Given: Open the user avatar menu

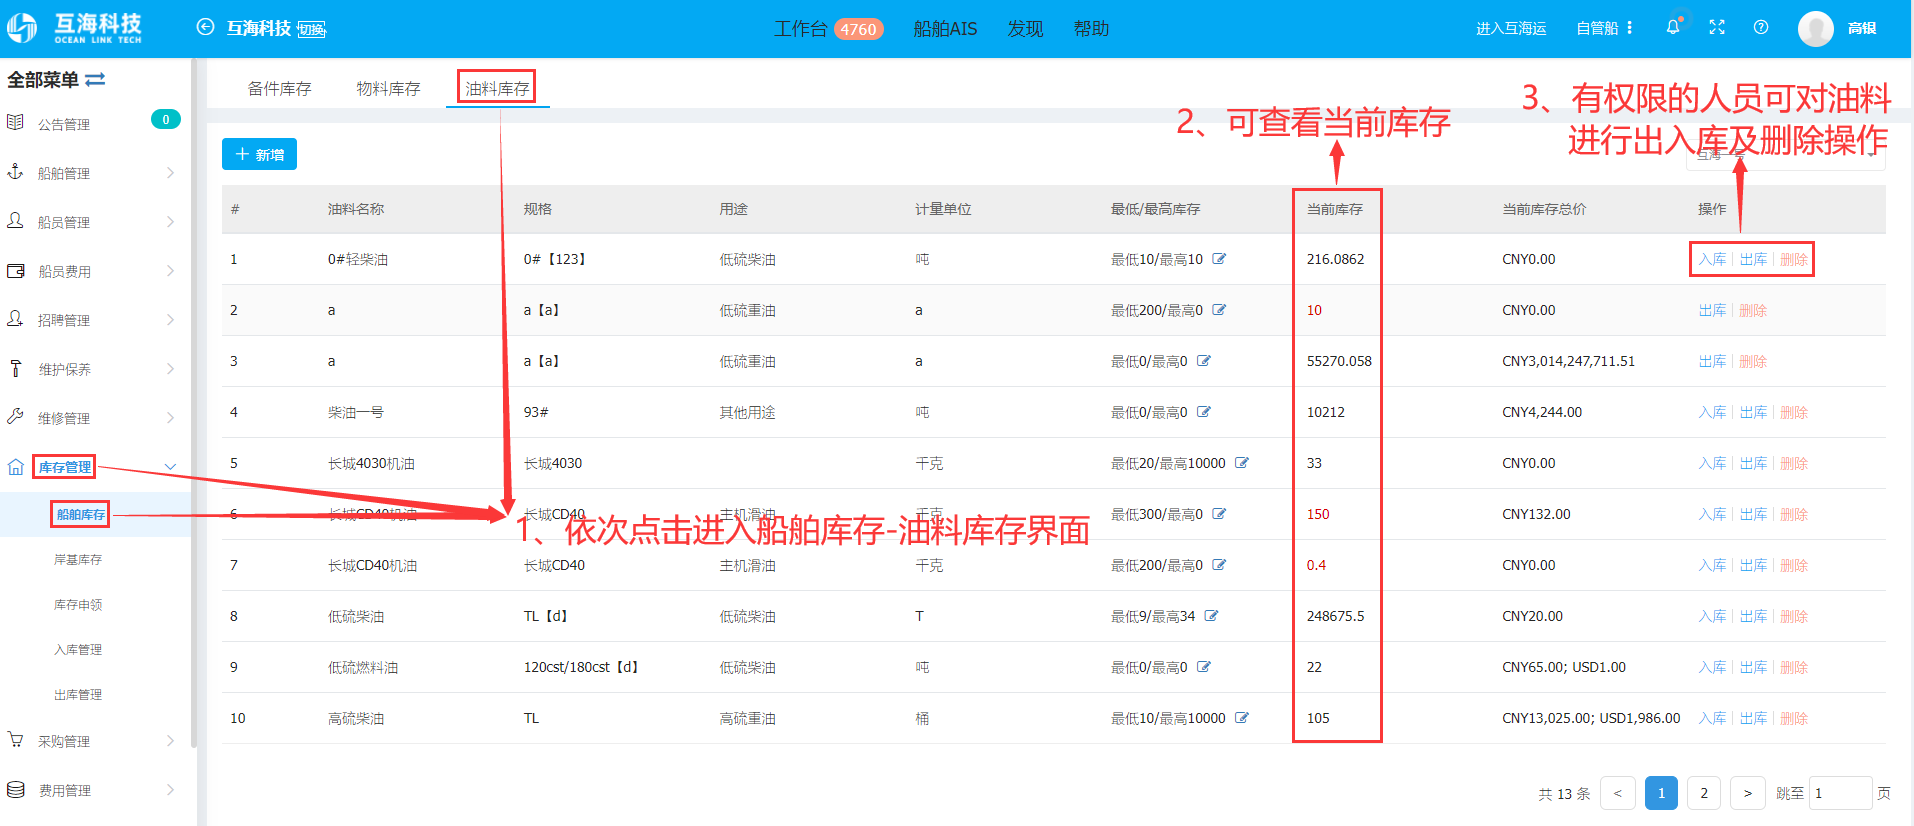Looking at the screenshot, I should [1815, 28].
